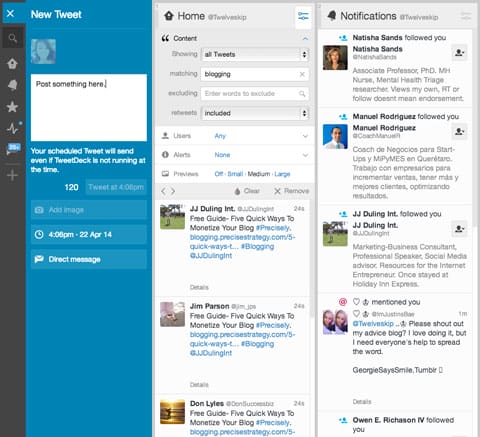The height and width of the screenshot is (437, 480).
Task: Click Clear in Home column settings
Action: pyautogui.click(x=247, y=191)
